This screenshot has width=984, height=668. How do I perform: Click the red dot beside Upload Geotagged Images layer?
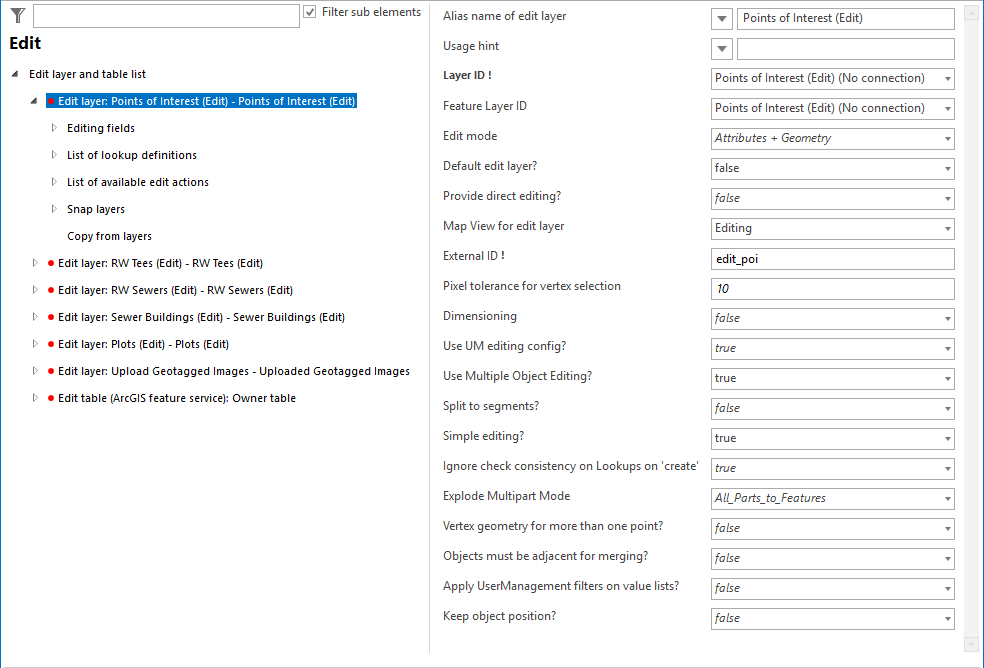(x=50, y=370)
